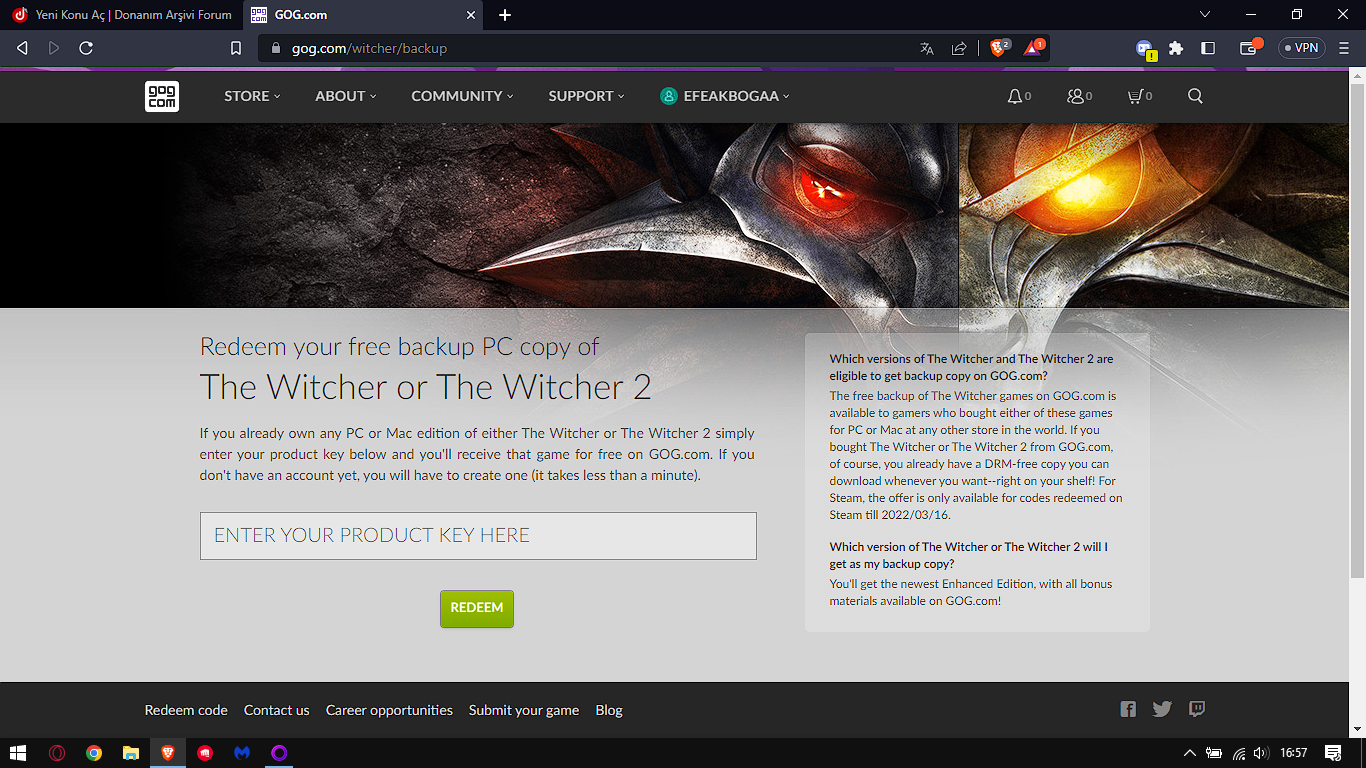The width and height of the screenshot is (1366, 768).
Task: Click the search magnifier in GOG header
Action: (1195, 96)
